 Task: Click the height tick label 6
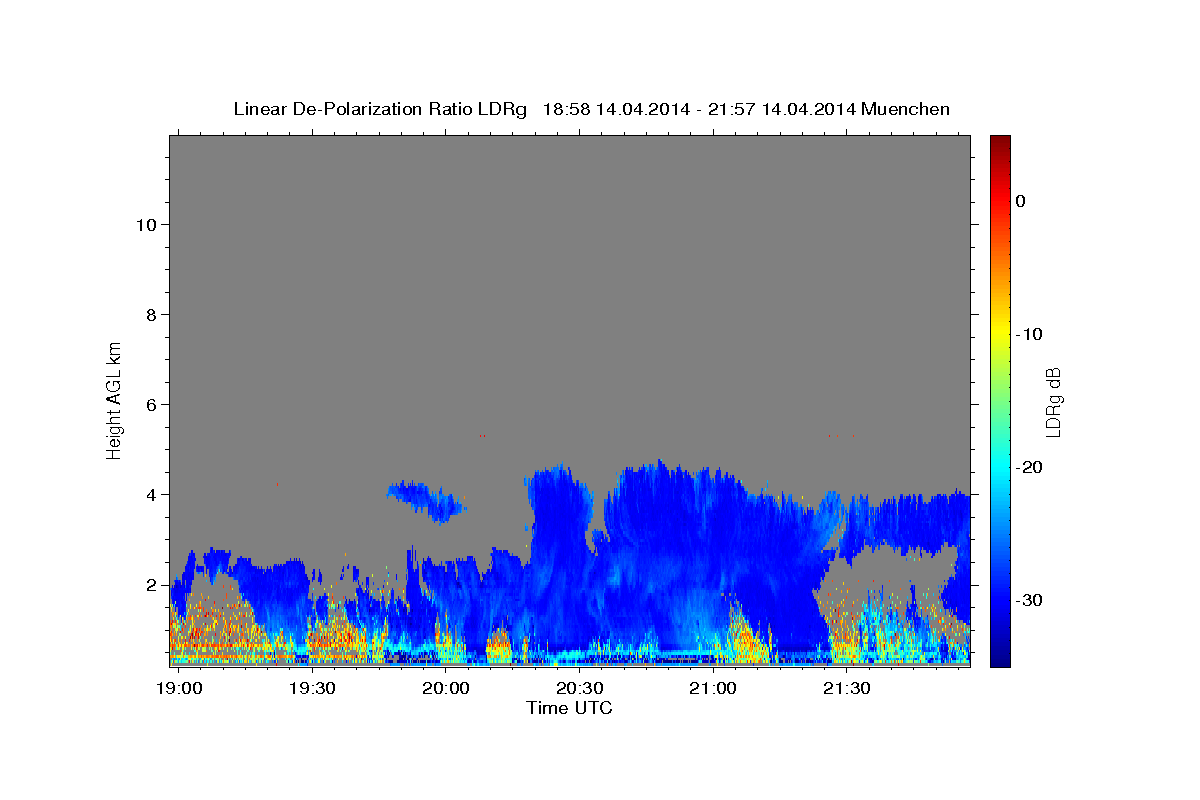pyautogui.click(x=152, y=405)
